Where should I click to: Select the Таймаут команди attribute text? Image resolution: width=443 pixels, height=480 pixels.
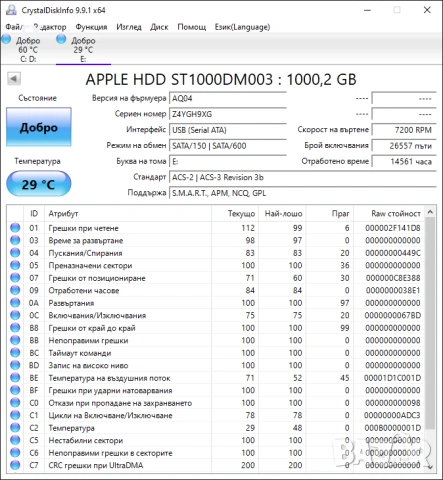pos(80,353)
